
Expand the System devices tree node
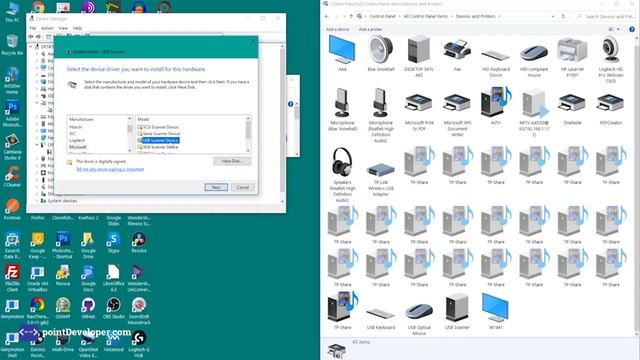[x=37, y=201]
